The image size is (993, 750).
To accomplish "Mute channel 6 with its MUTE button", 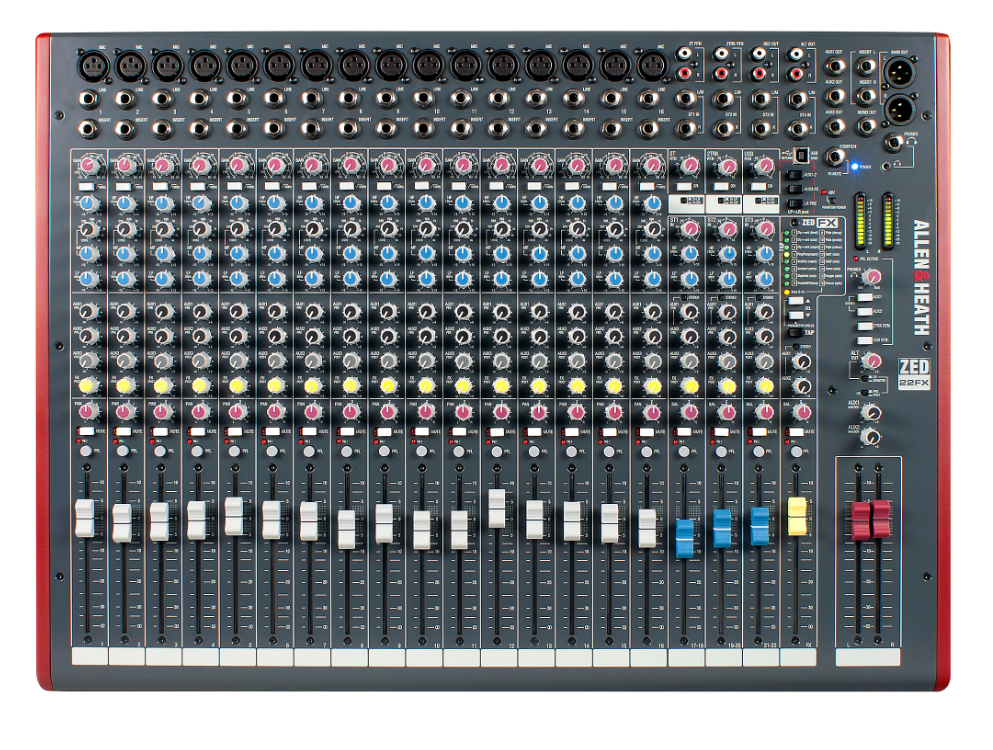I will pyautogui.click(x=272, y=431).
